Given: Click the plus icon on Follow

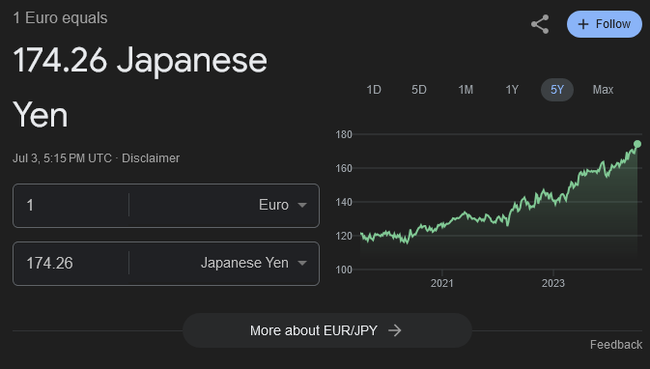Looking at the screenshot, I should tap(583, 24).
